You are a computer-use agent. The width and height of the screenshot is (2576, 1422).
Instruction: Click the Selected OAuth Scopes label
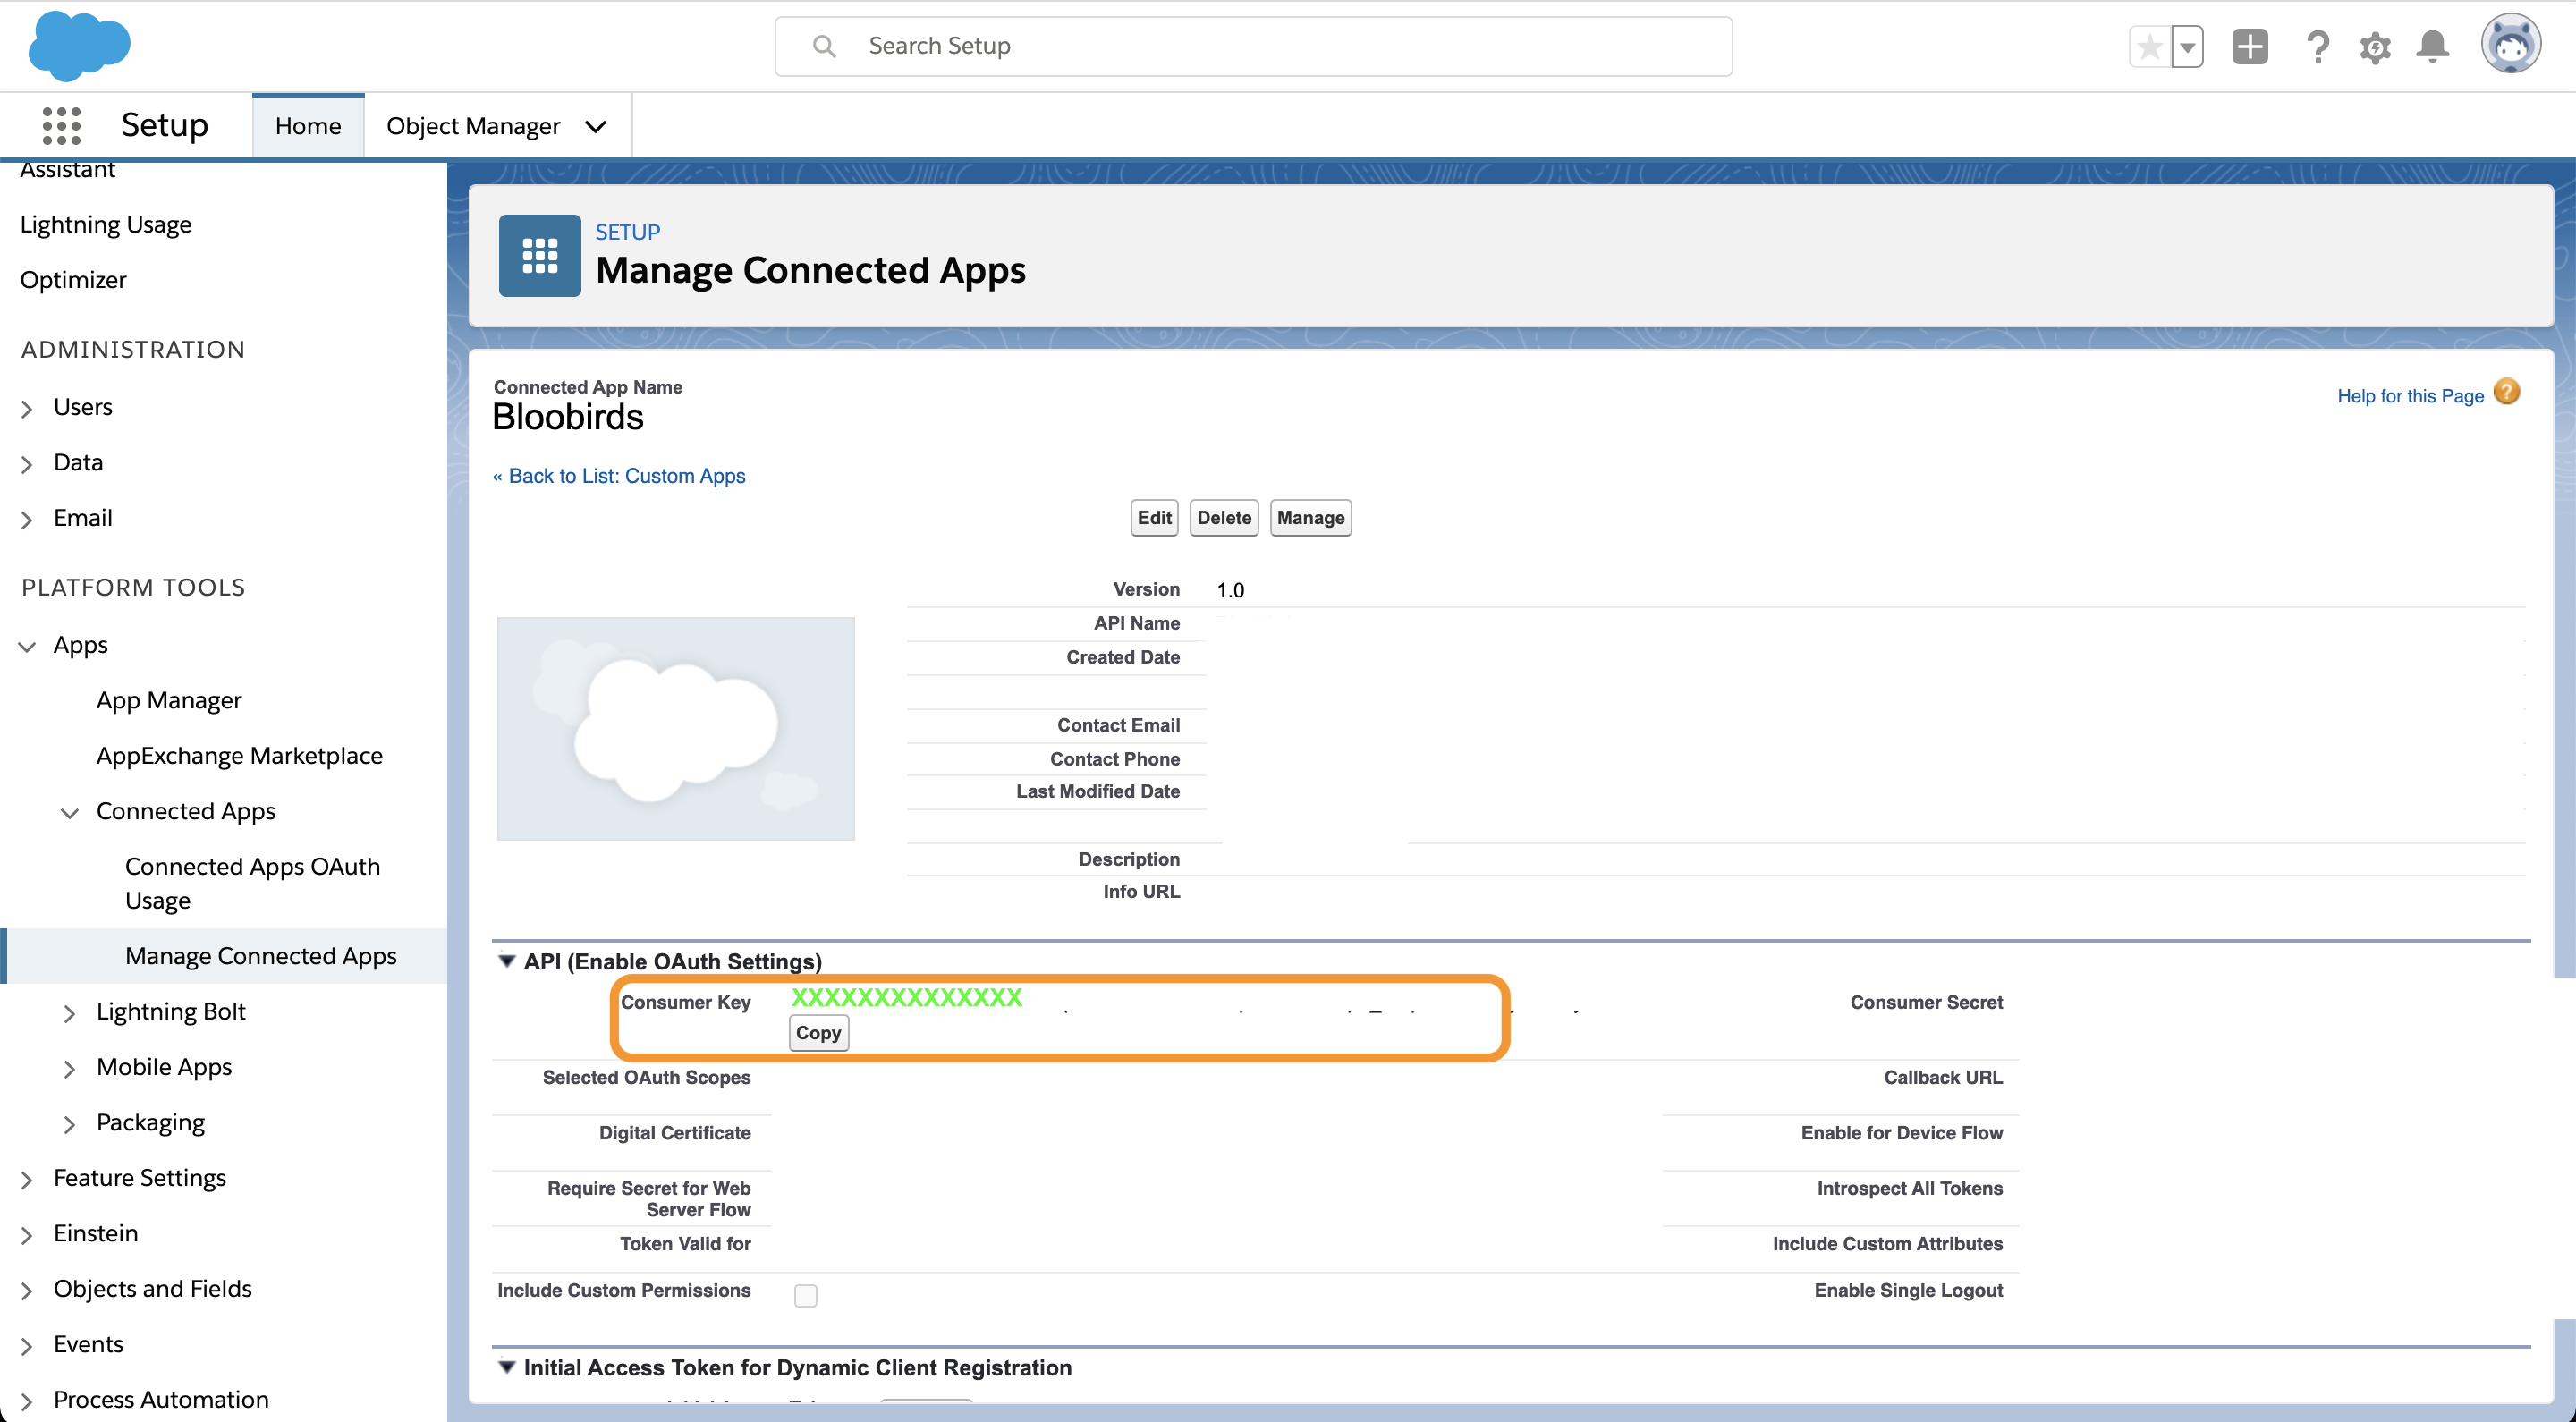click(646, 1077)
